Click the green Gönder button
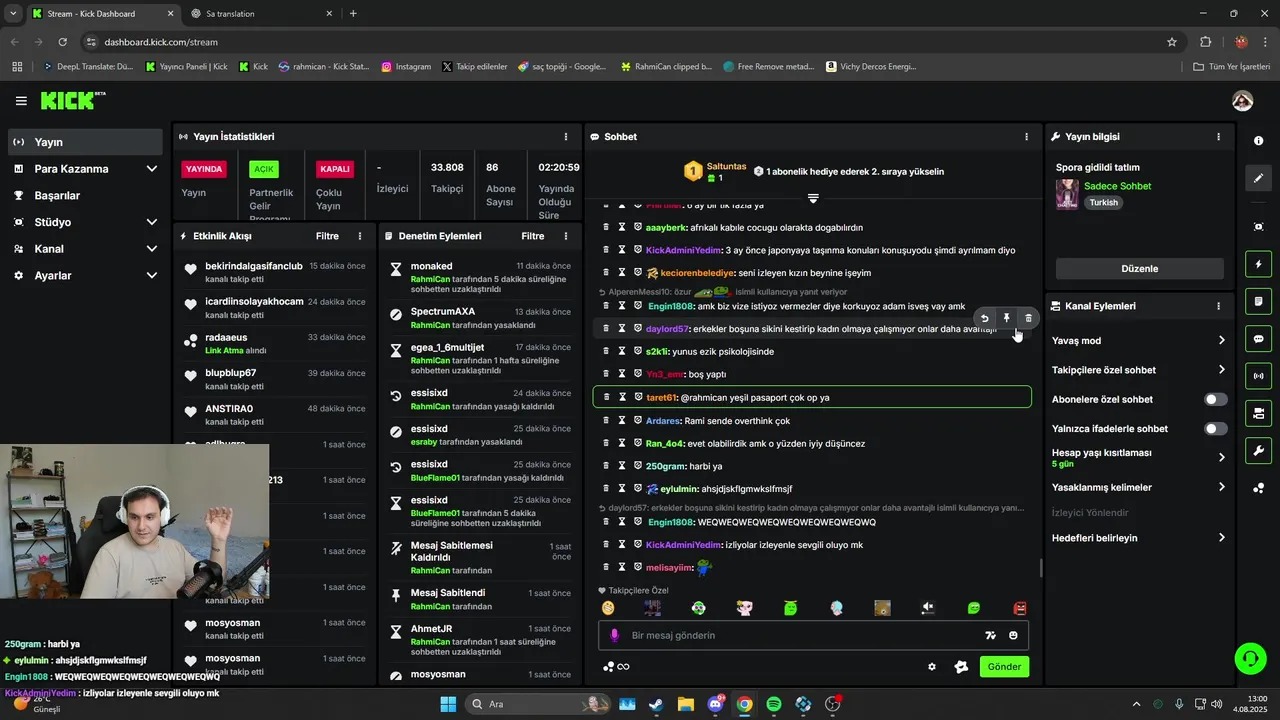This screenshot has height=720, width=1280. [1004, 667]
